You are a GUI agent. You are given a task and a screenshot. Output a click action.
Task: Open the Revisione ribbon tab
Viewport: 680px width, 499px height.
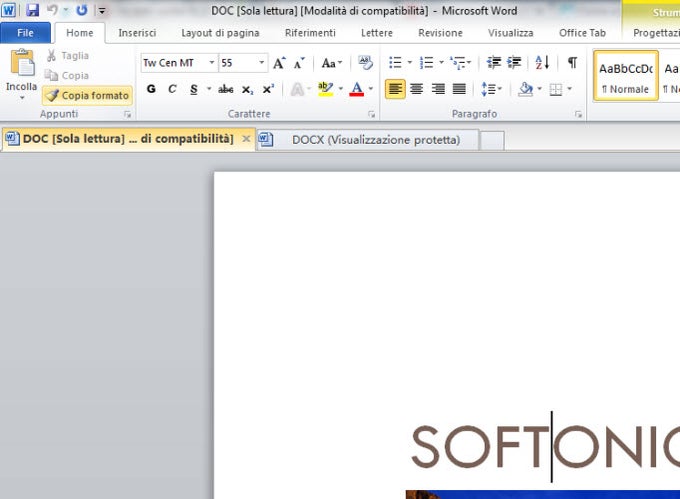coord(440,33)
